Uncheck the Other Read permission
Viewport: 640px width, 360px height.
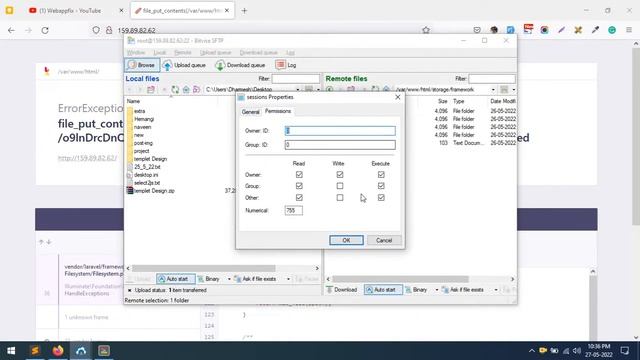tap(299, 198)
